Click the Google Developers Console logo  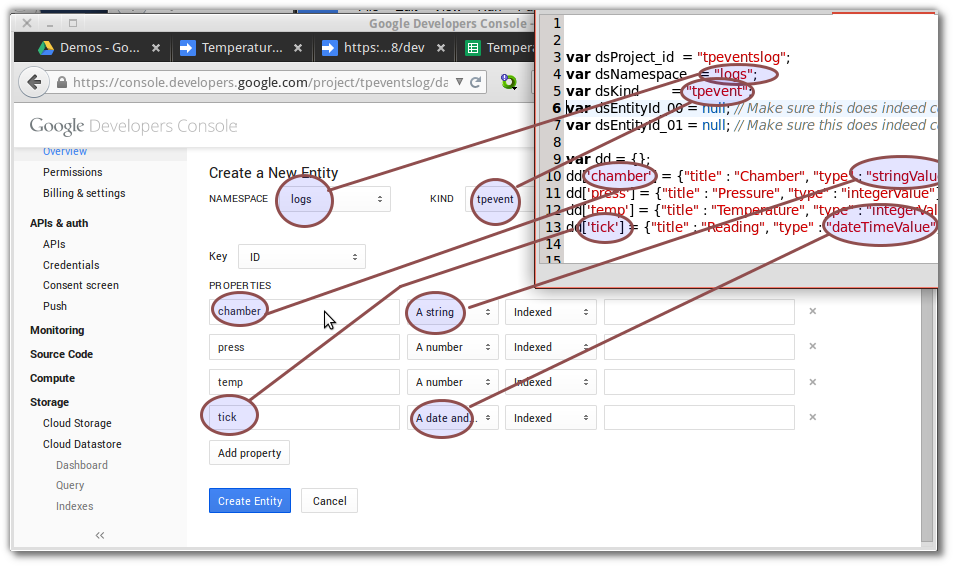133,126
